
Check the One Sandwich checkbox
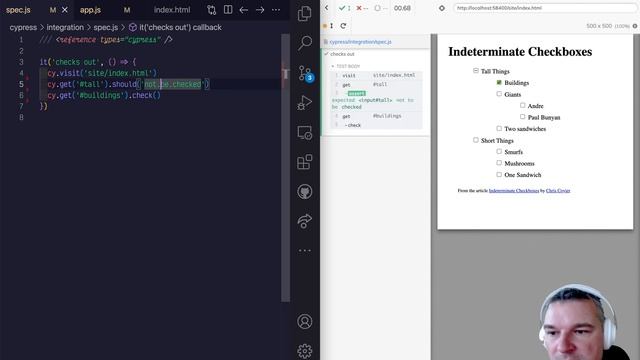[x=499, y=174]
